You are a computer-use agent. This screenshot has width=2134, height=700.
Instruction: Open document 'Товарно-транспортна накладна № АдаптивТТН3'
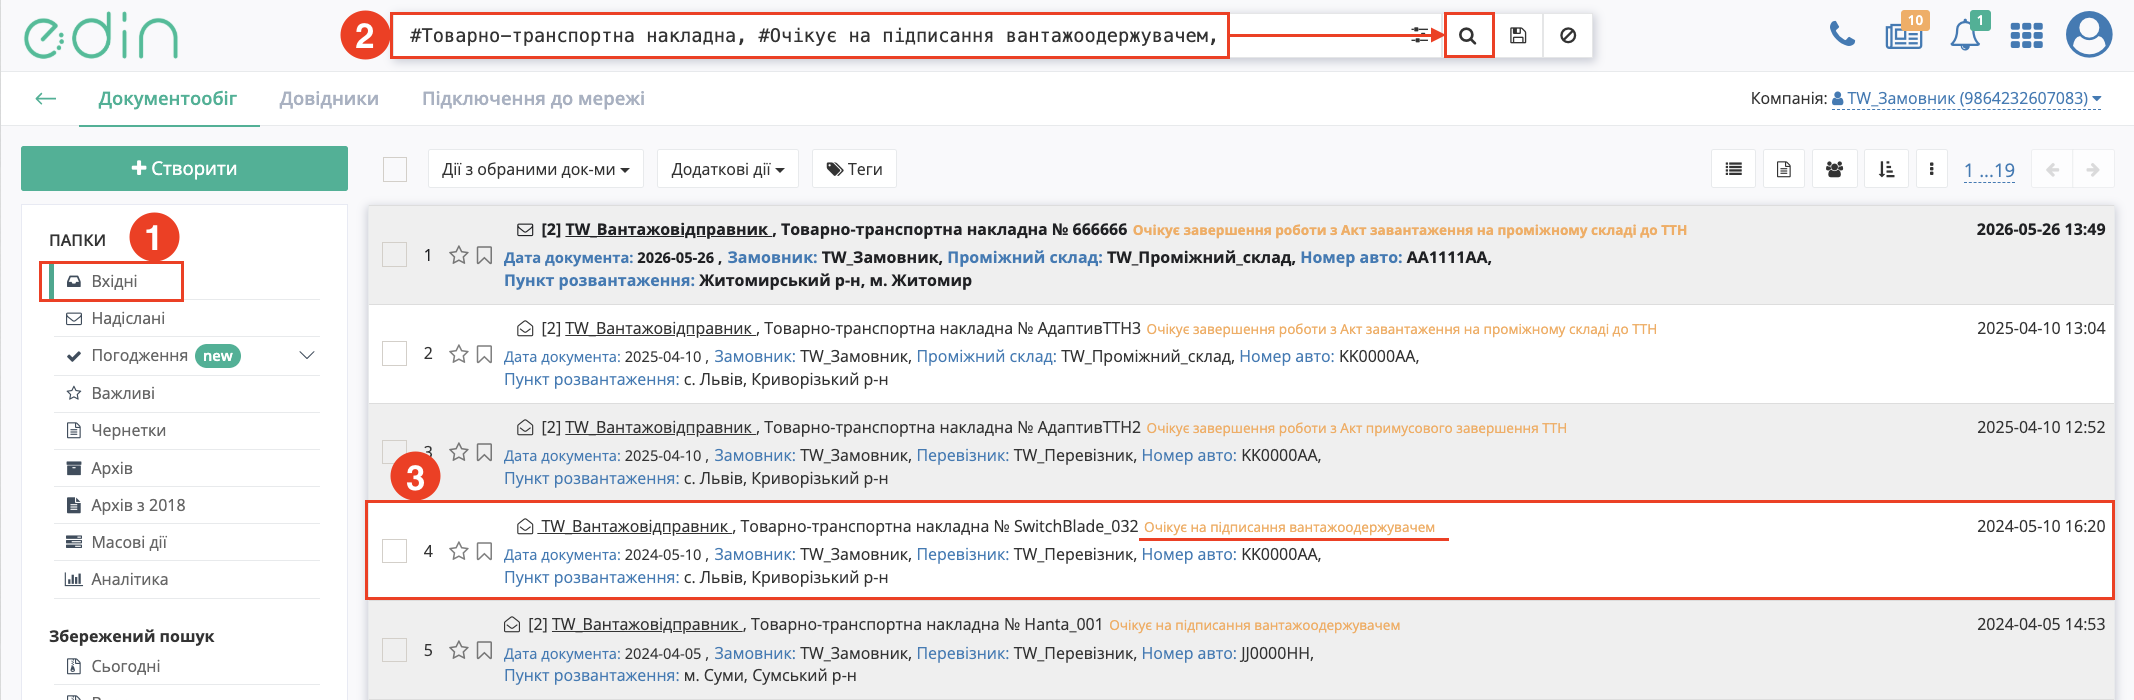click(x=952, y=328)
